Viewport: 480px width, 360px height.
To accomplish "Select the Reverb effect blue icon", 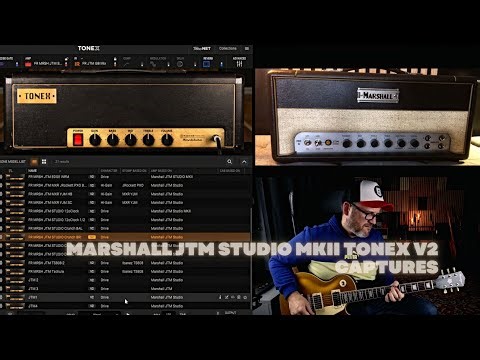I will click(207, 64).
